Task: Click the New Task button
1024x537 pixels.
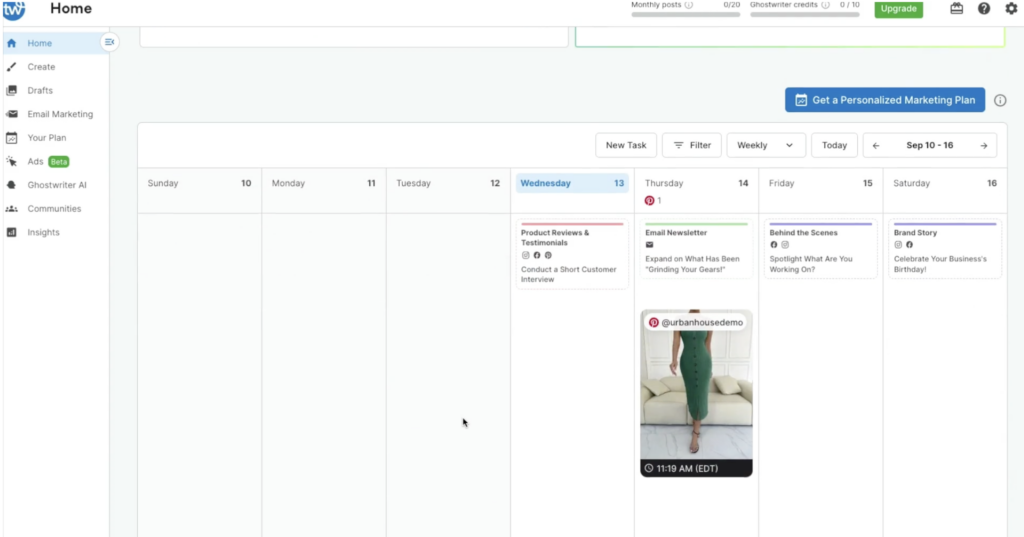Action: (x=626, y=145)
